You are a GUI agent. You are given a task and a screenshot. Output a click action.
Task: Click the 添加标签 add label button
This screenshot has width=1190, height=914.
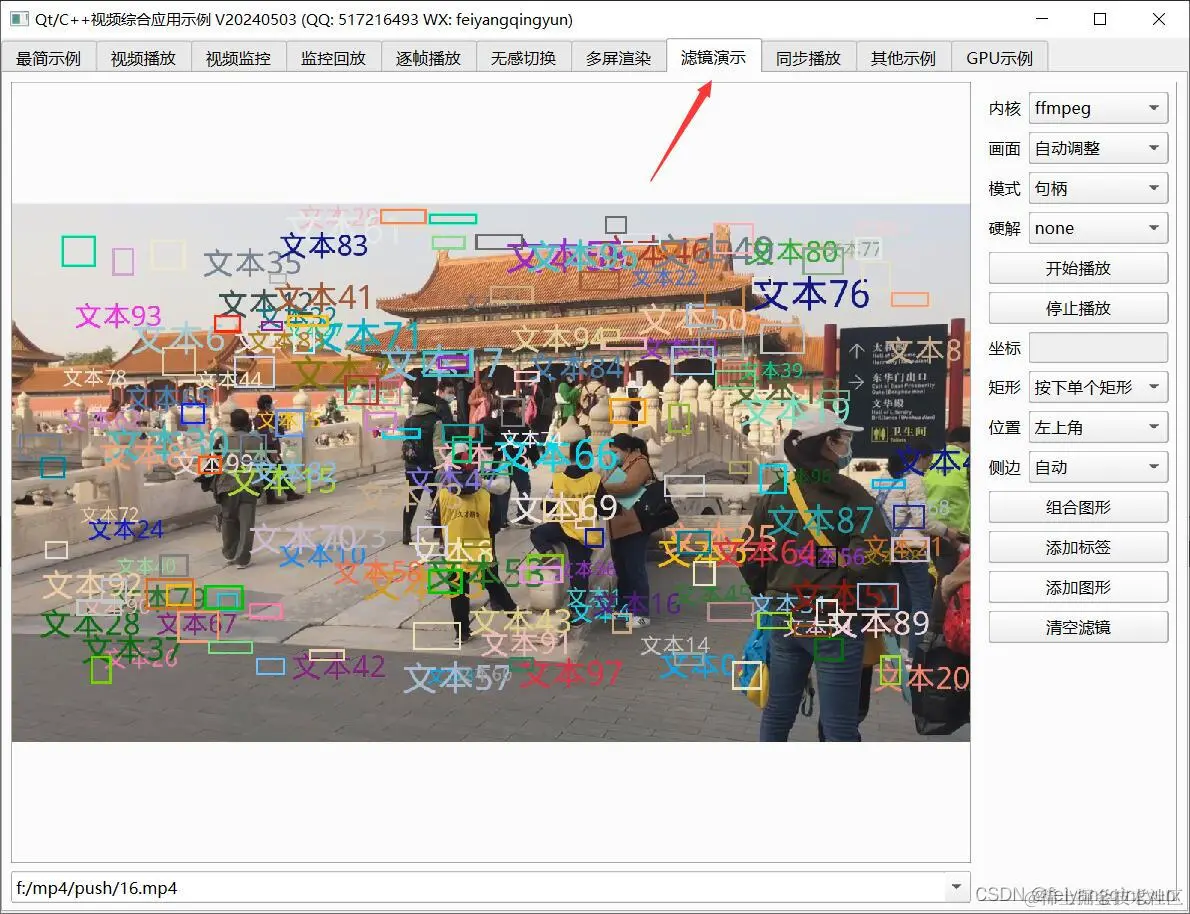point(1077,547)
